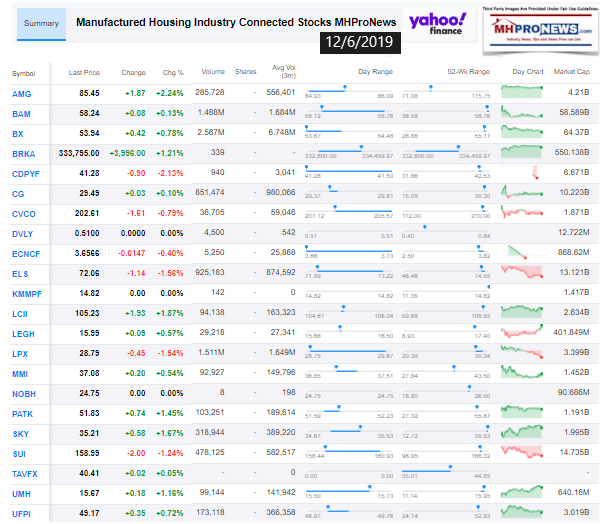
Task: Select BRKA last price 333,795.00
Action: [79, 153]
